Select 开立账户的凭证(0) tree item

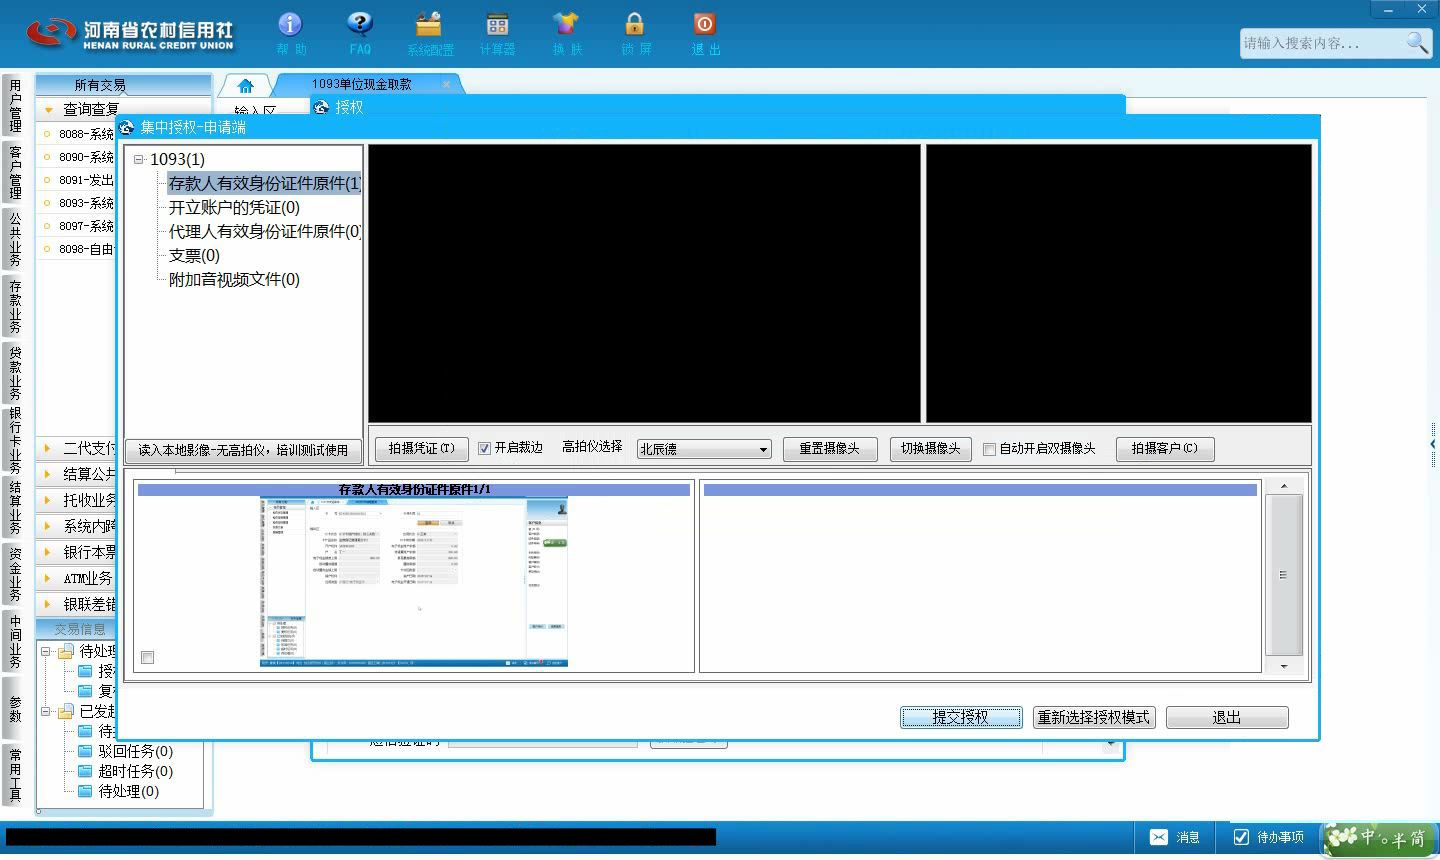(234, 207)
